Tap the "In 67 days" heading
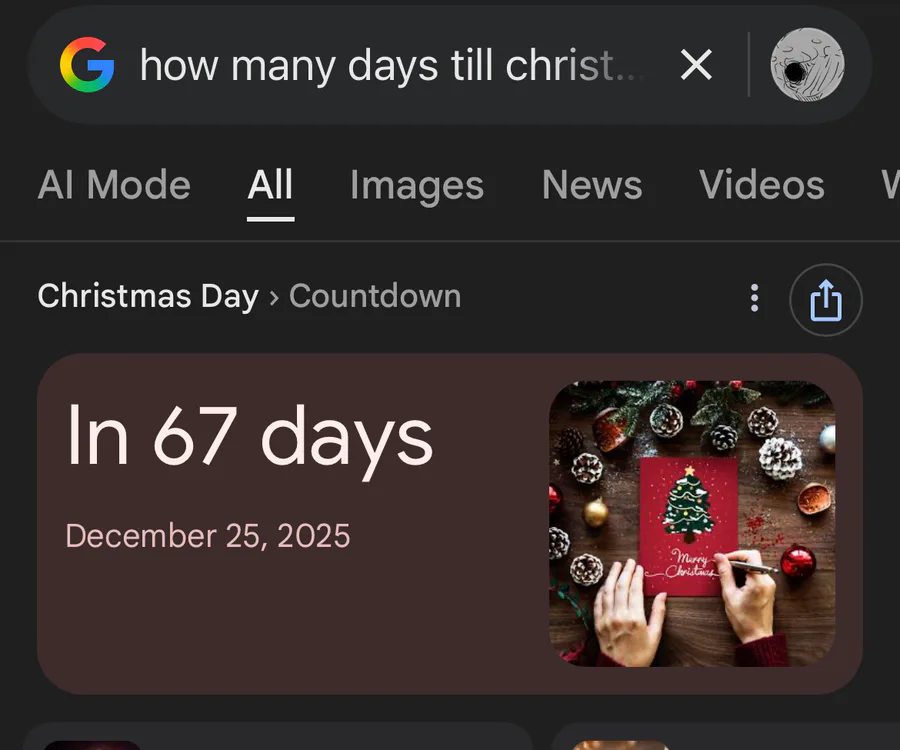Viewport: 900px width, 750px height. [249, 437]
